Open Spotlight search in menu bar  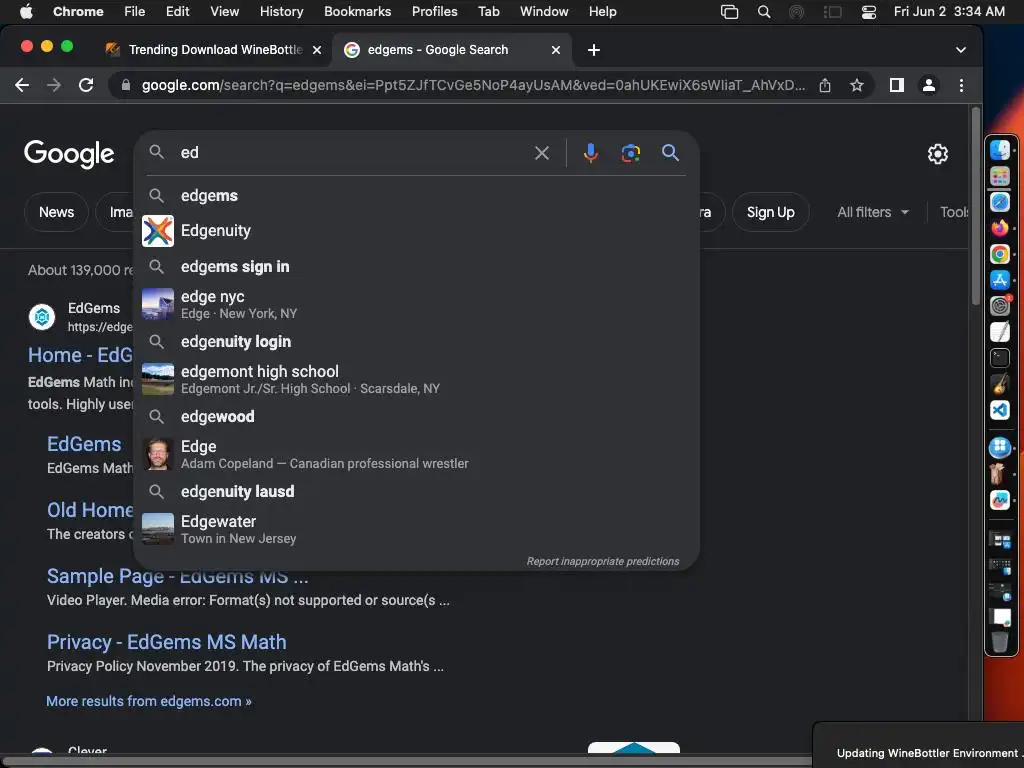763,12
